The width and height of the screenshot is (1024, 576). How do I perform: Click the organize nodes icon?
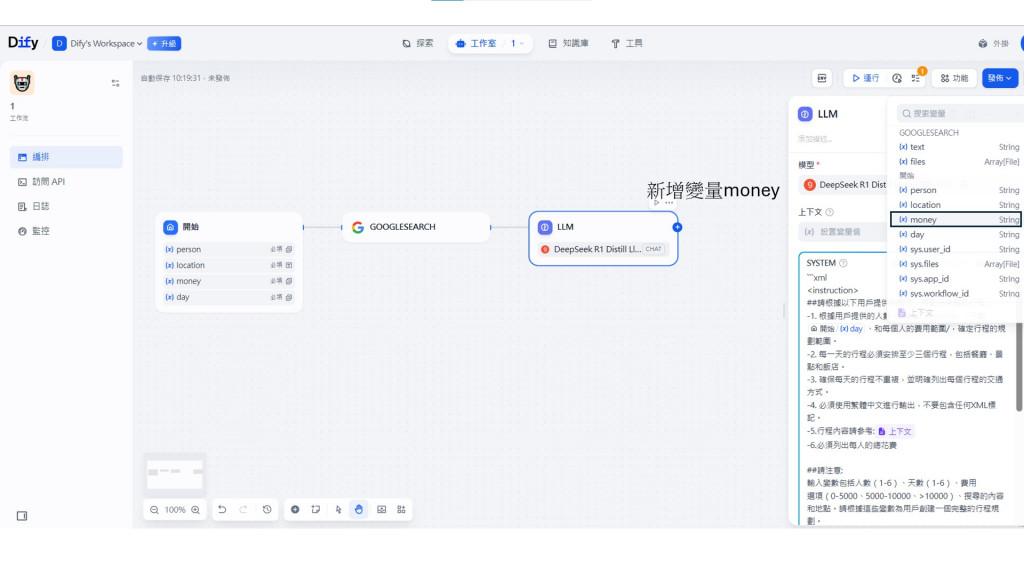pos(401,509)
